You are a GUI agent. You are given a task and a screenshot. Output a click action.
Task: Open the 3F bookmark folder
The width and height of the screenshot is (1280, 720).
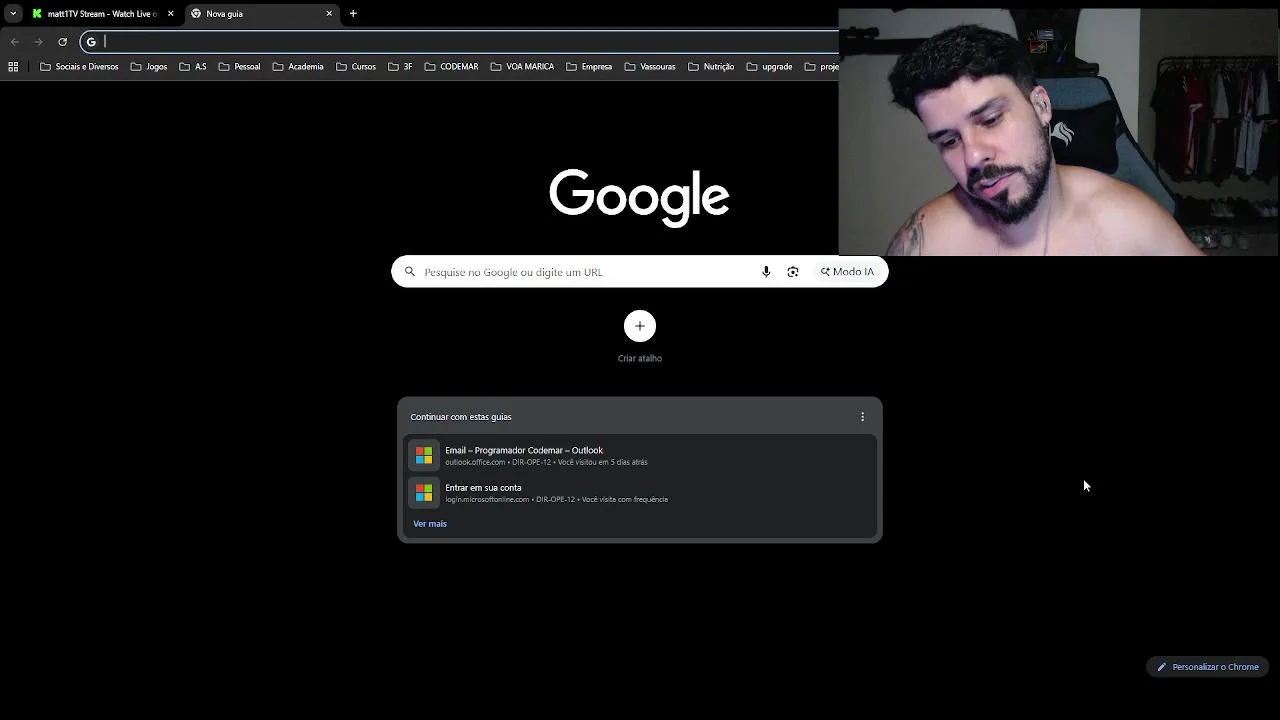400,67
